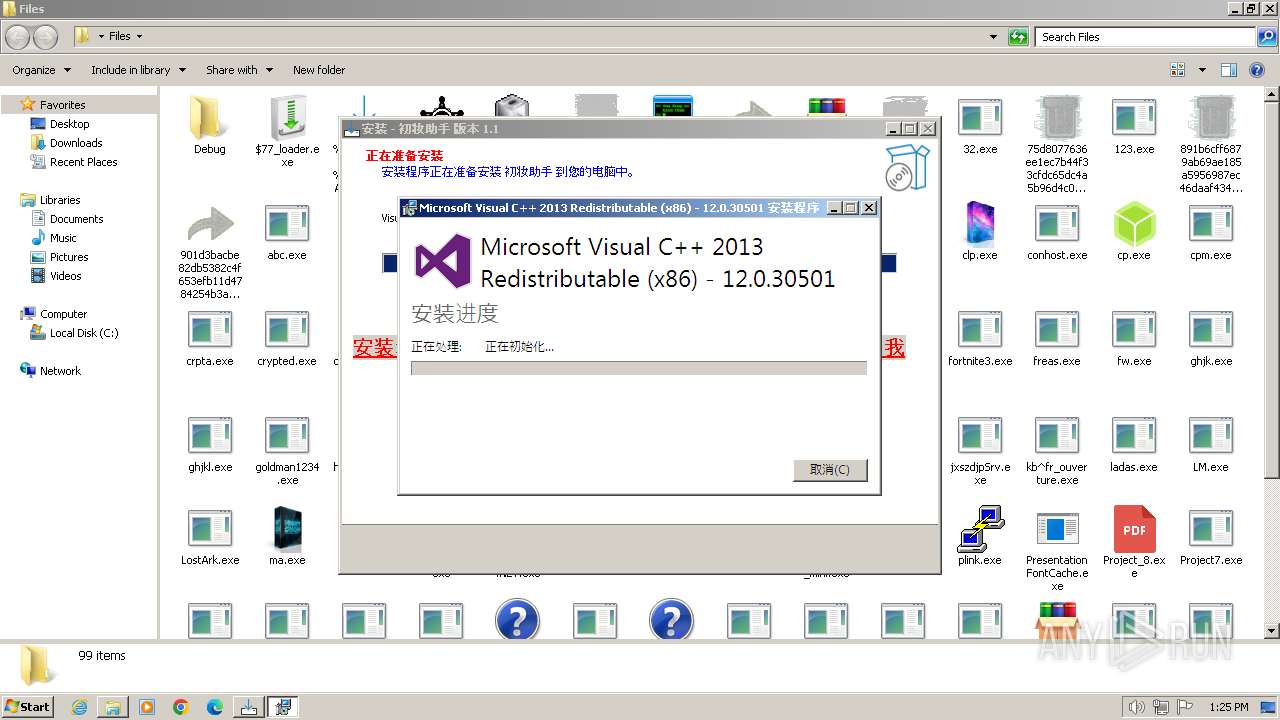This screenshot has height=720, width=1280.
Task: Select Recent Places in navigation pane
Action: (x=83, y=162)
